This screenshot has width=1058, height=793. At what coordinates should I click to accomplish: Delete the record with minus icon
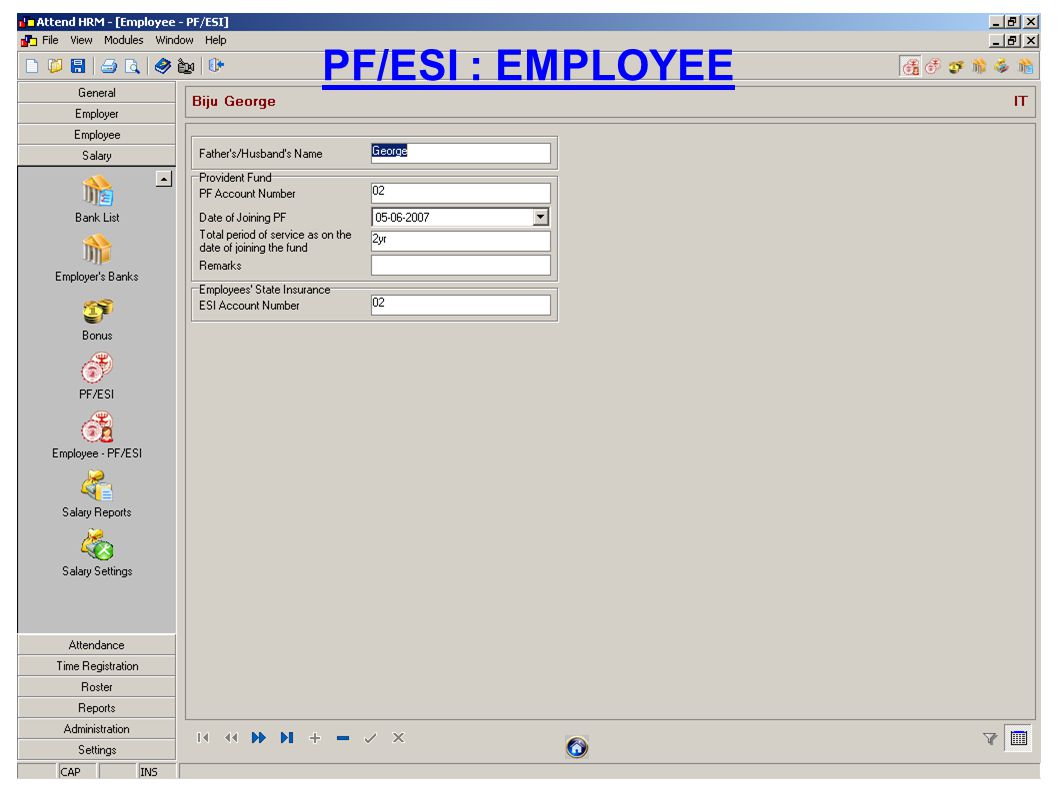[x=343, y=738]
